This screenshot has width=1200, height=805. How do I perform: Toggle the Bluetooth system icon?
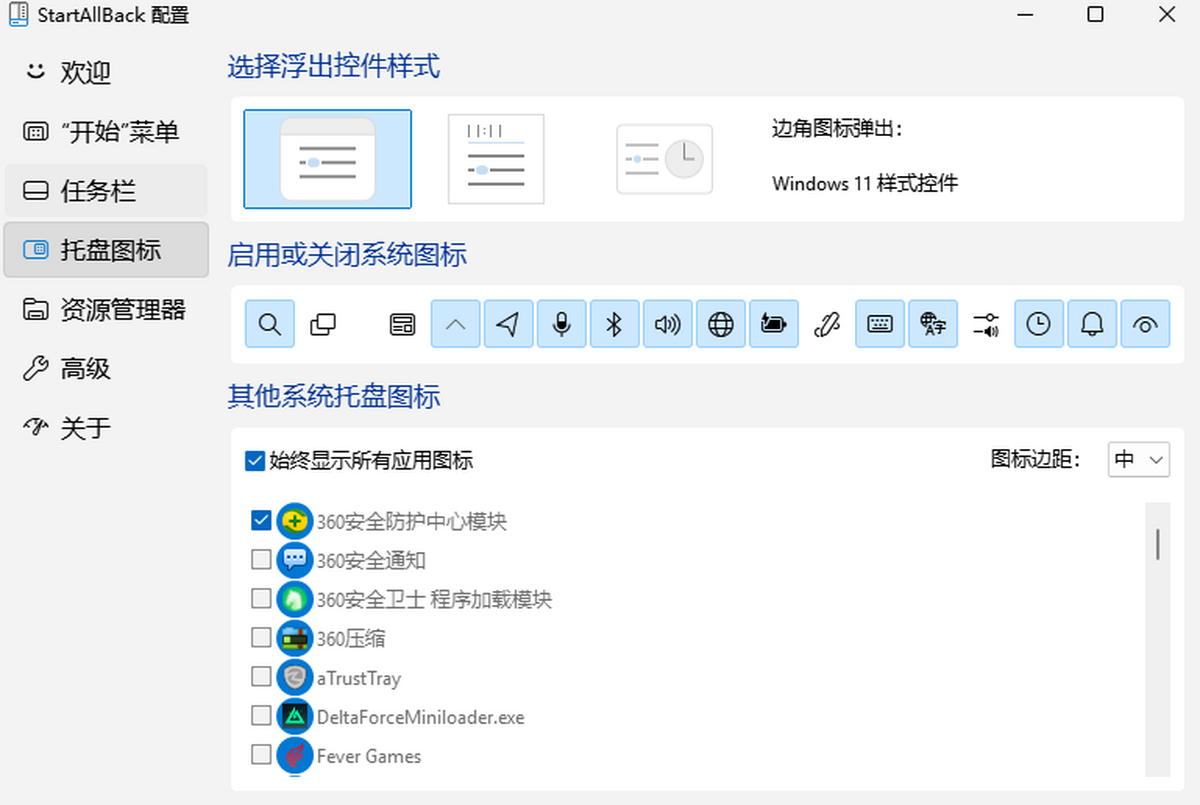(615, 324)
